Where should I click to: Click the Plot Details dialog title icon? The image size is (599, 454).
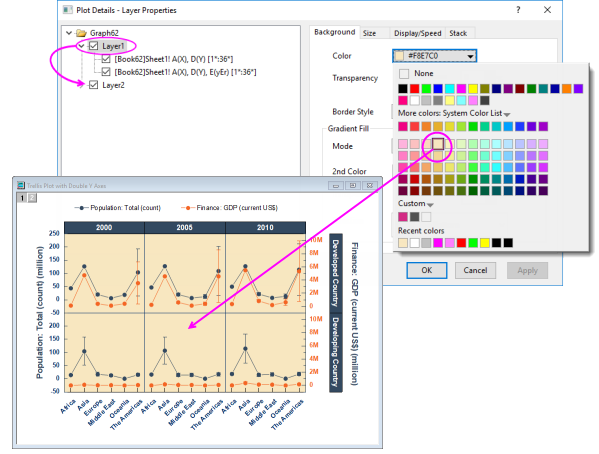click(68, 10)
